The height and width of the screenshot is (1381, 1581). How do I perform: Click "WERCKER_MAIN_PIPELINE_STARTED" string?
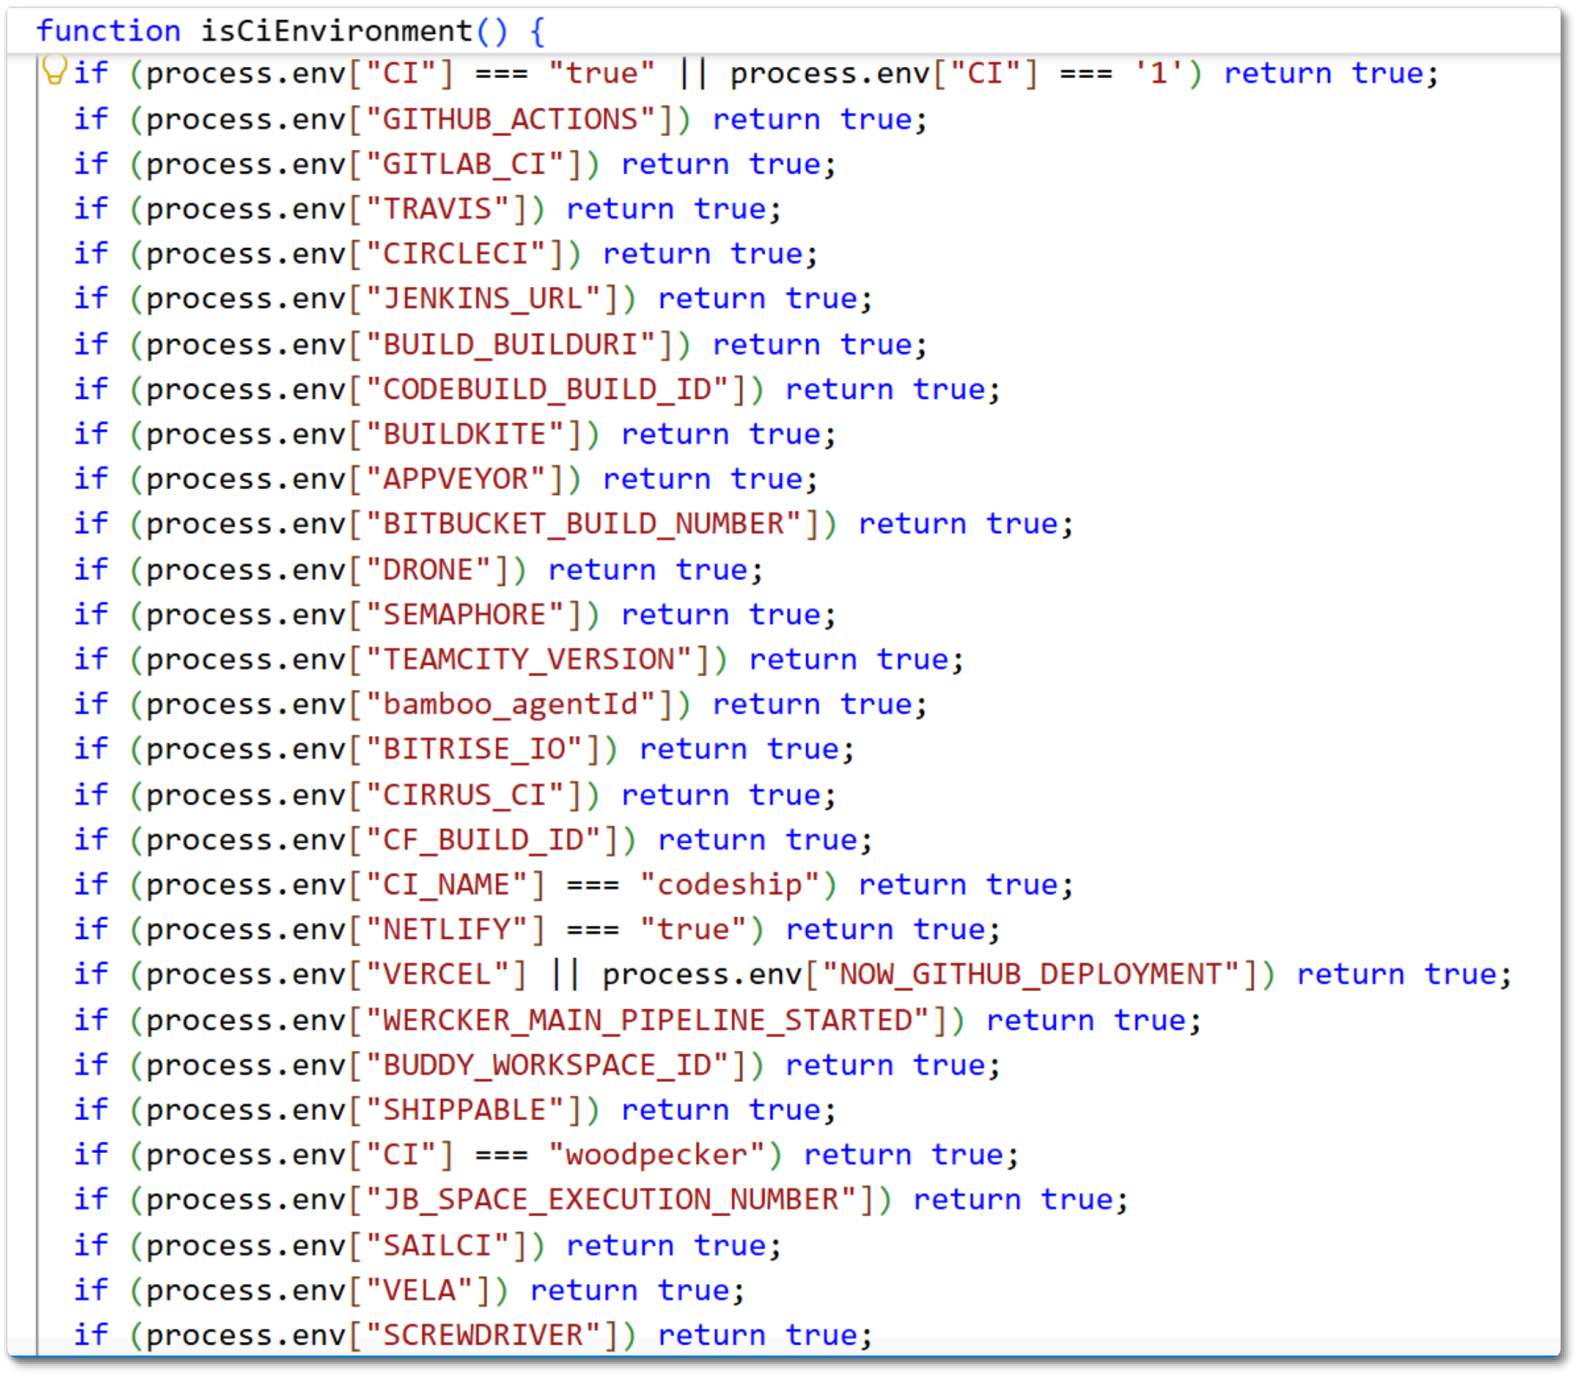point(656,1020)
